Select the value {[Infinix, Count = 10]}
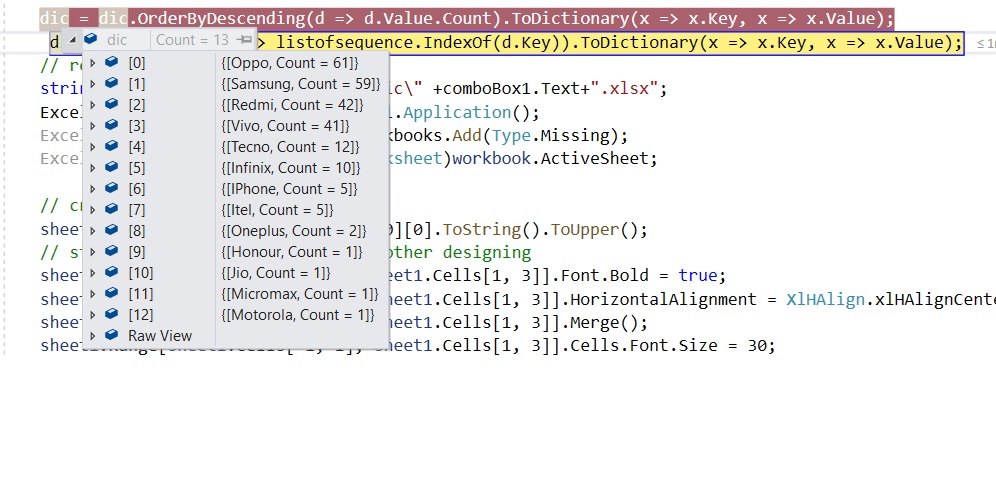The width and height of the screenshot is (996, 504). (x=291, y=168)
